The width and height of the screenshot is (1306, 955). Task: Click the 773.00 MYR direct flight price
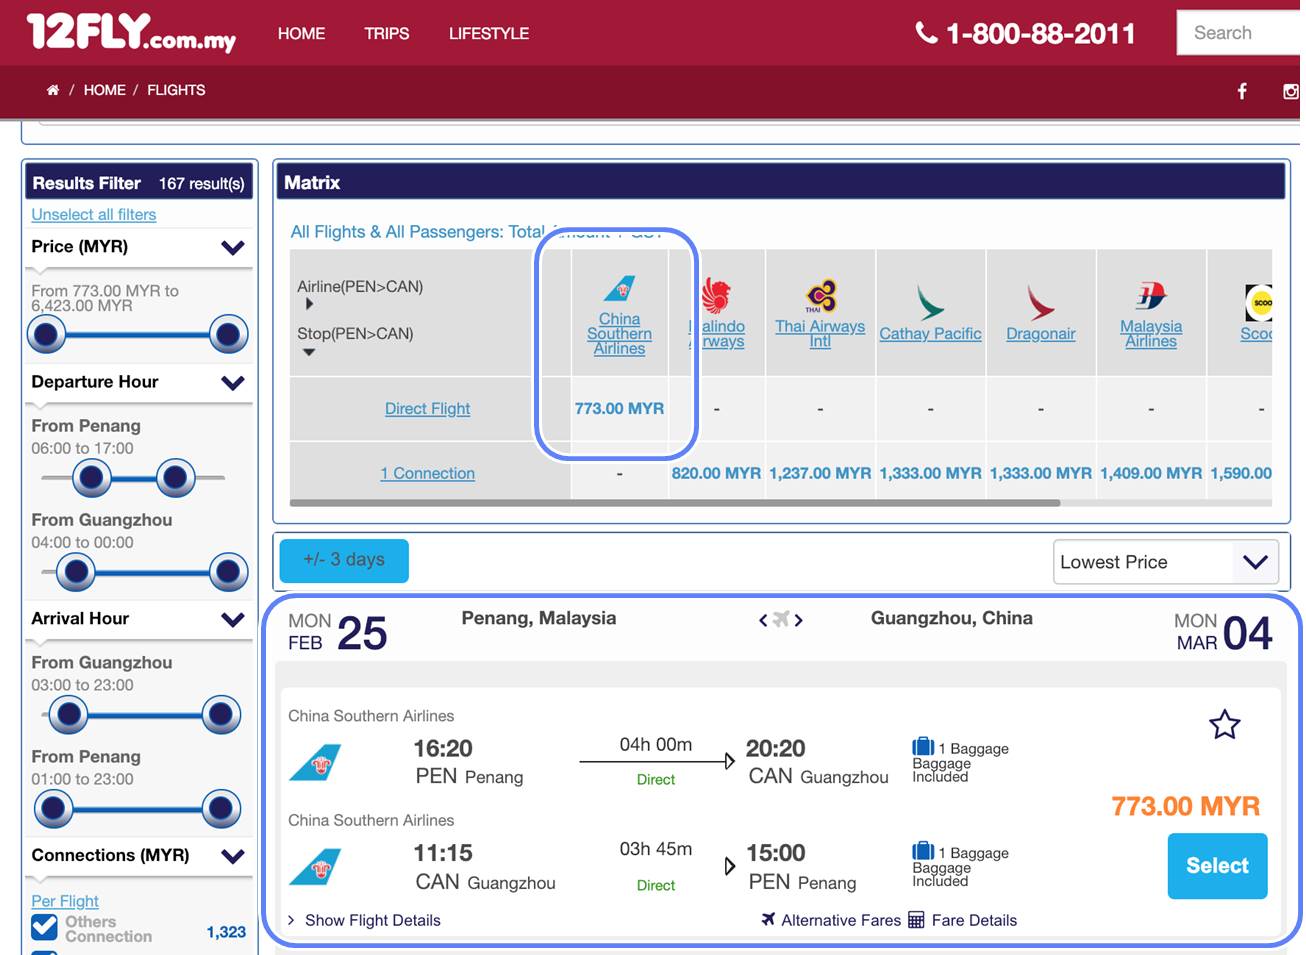(619, 408)
